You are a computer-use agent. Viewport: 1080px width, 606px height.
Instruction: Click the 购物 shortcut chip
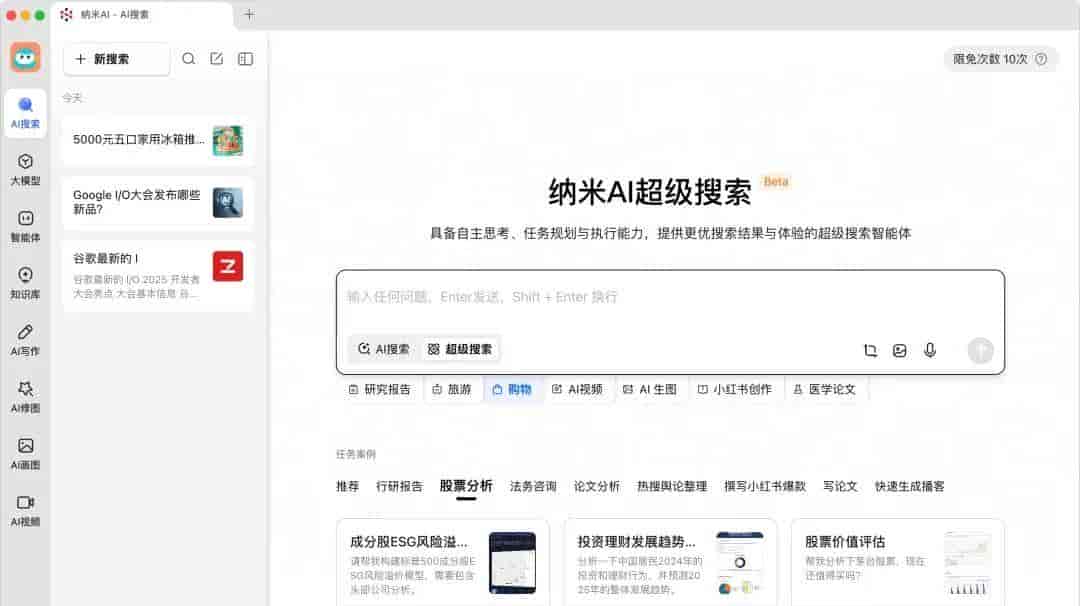pos(512,389)
